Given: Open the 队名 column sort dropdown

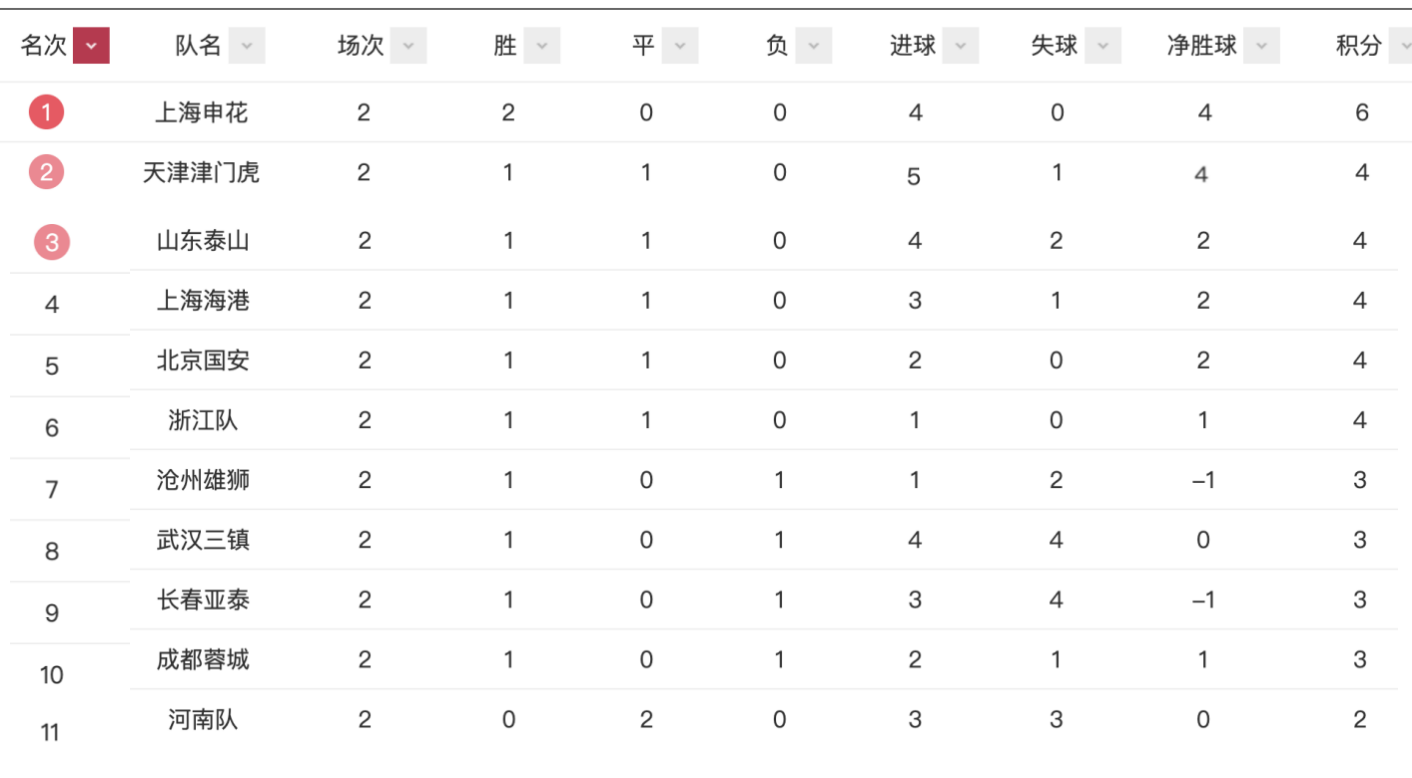Looking at the screenshot, I should [245, 45].
